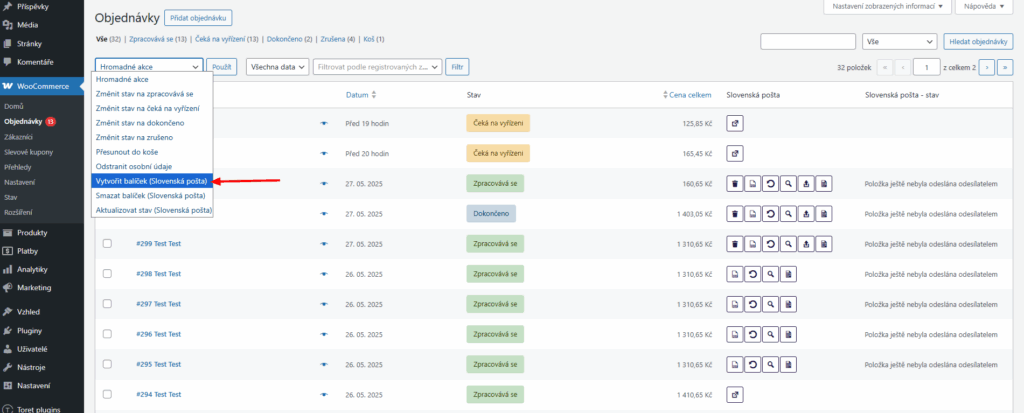Click the trash icon in the 160,65 Kč order row

[x=735, y=184]
